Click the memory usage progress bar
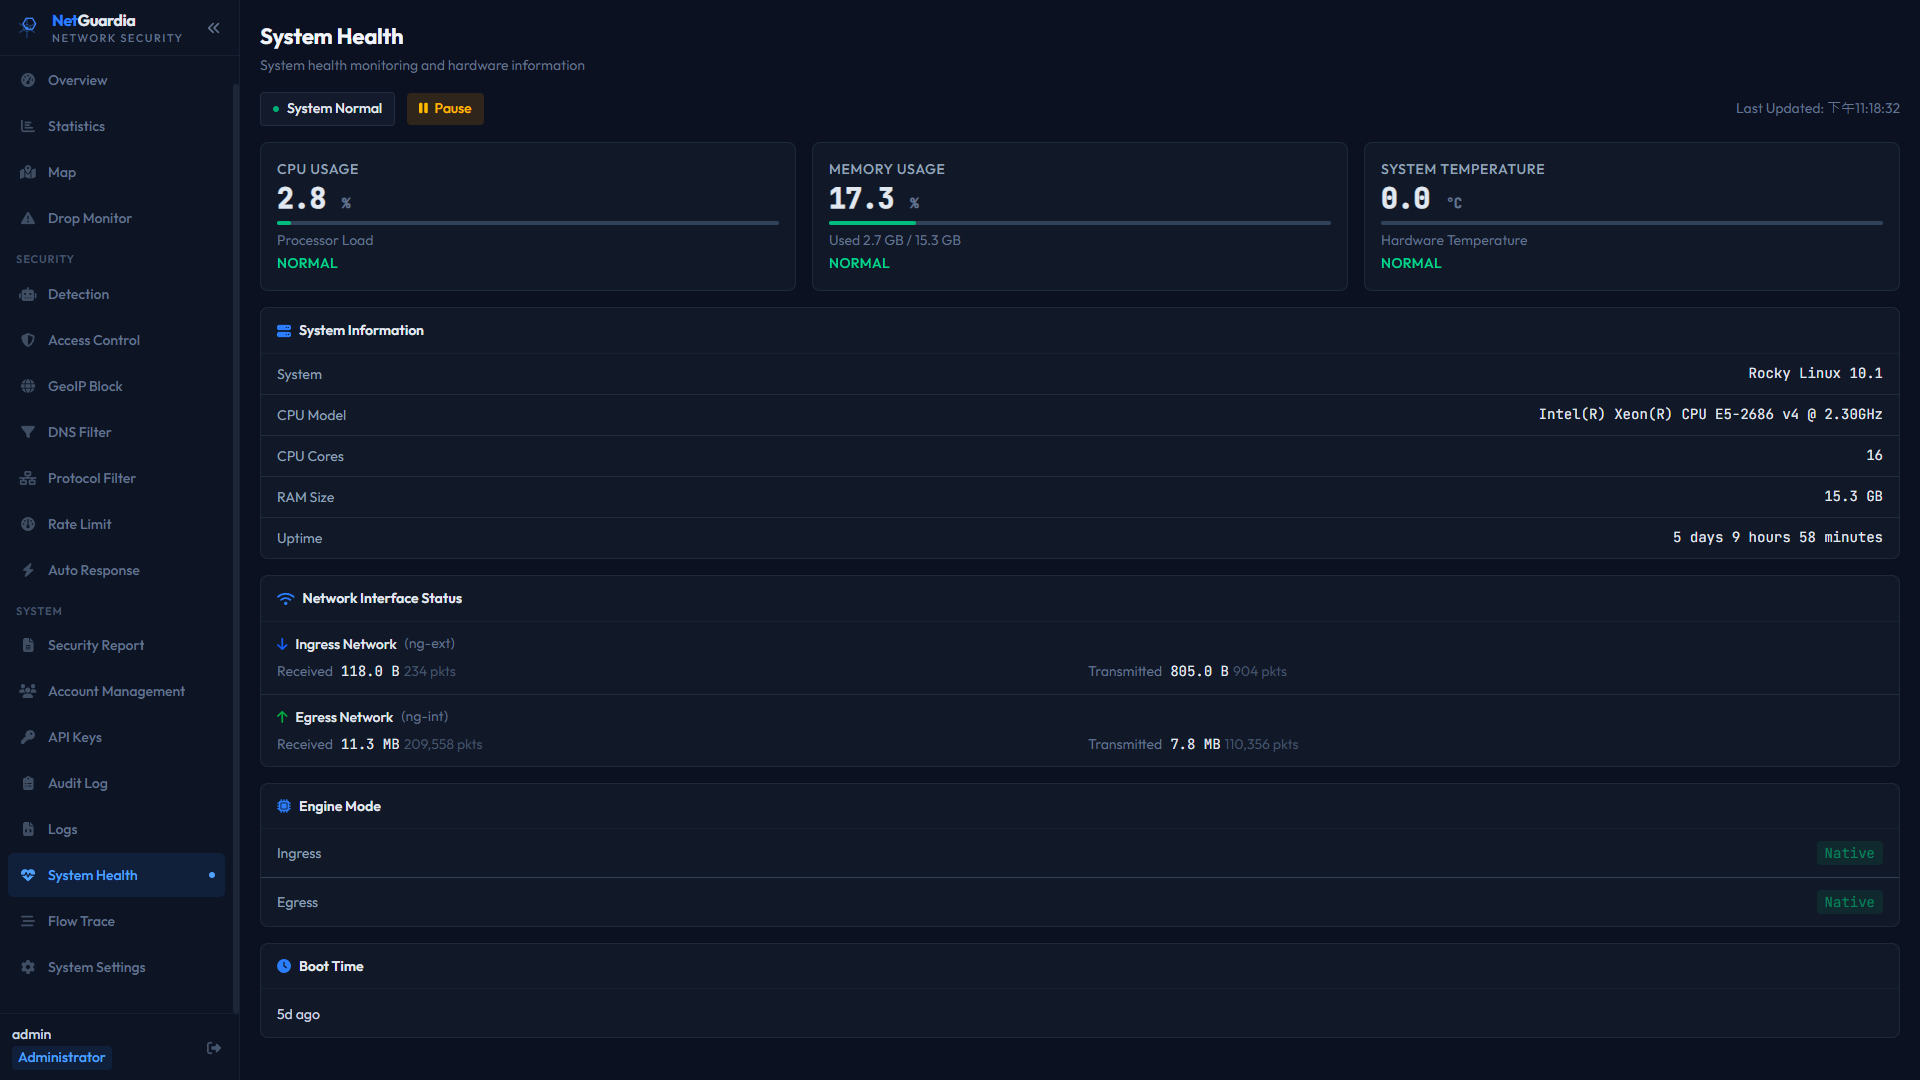This screenshot has width=1920, height=1080. pos(1080,223)
